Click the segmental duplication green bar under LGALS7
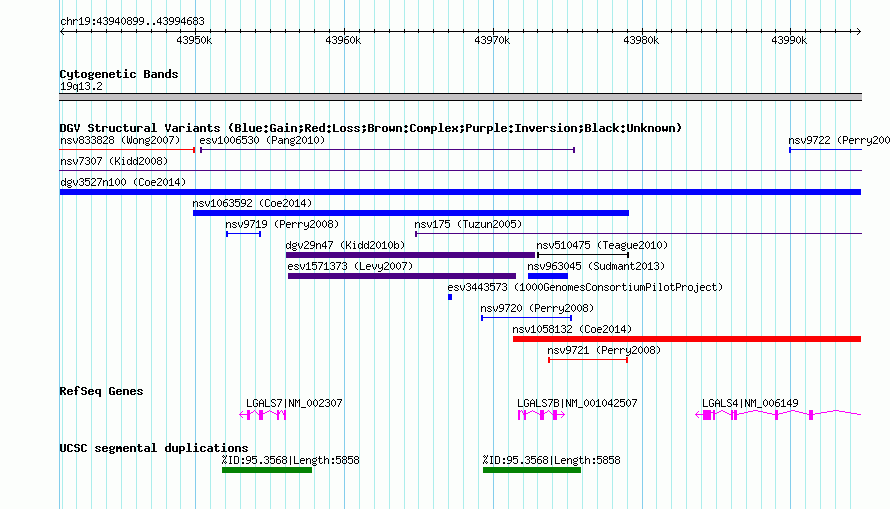 (x=267, y=470)
